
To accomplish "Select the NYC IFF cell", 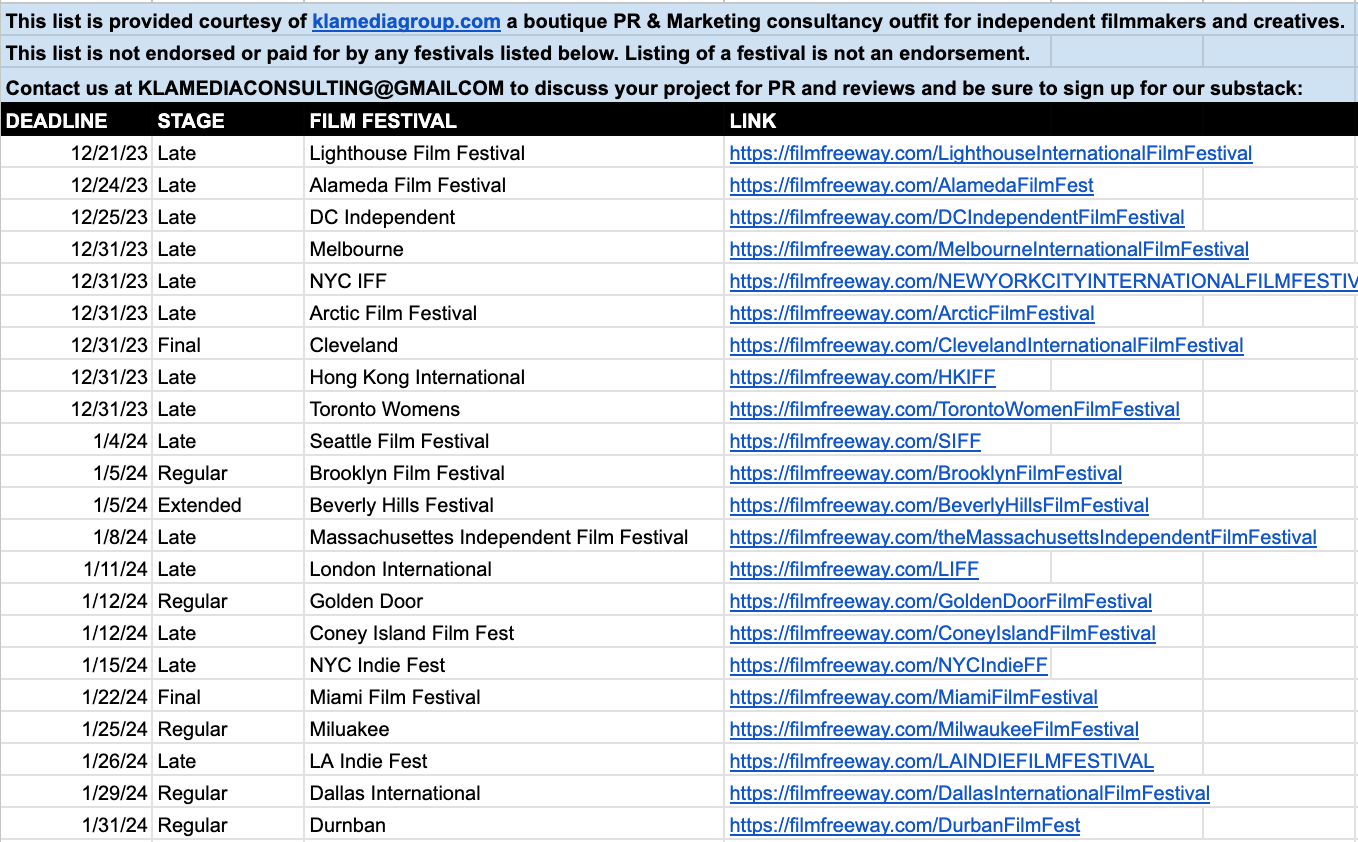I will pyautogui.click(x=514, y=281).
